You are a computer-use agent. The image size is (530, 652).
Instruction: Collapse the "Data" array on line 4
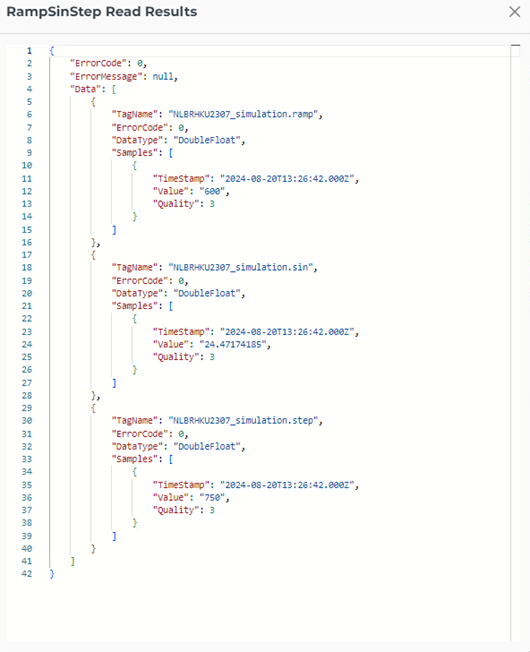click(x=114, y=89)
